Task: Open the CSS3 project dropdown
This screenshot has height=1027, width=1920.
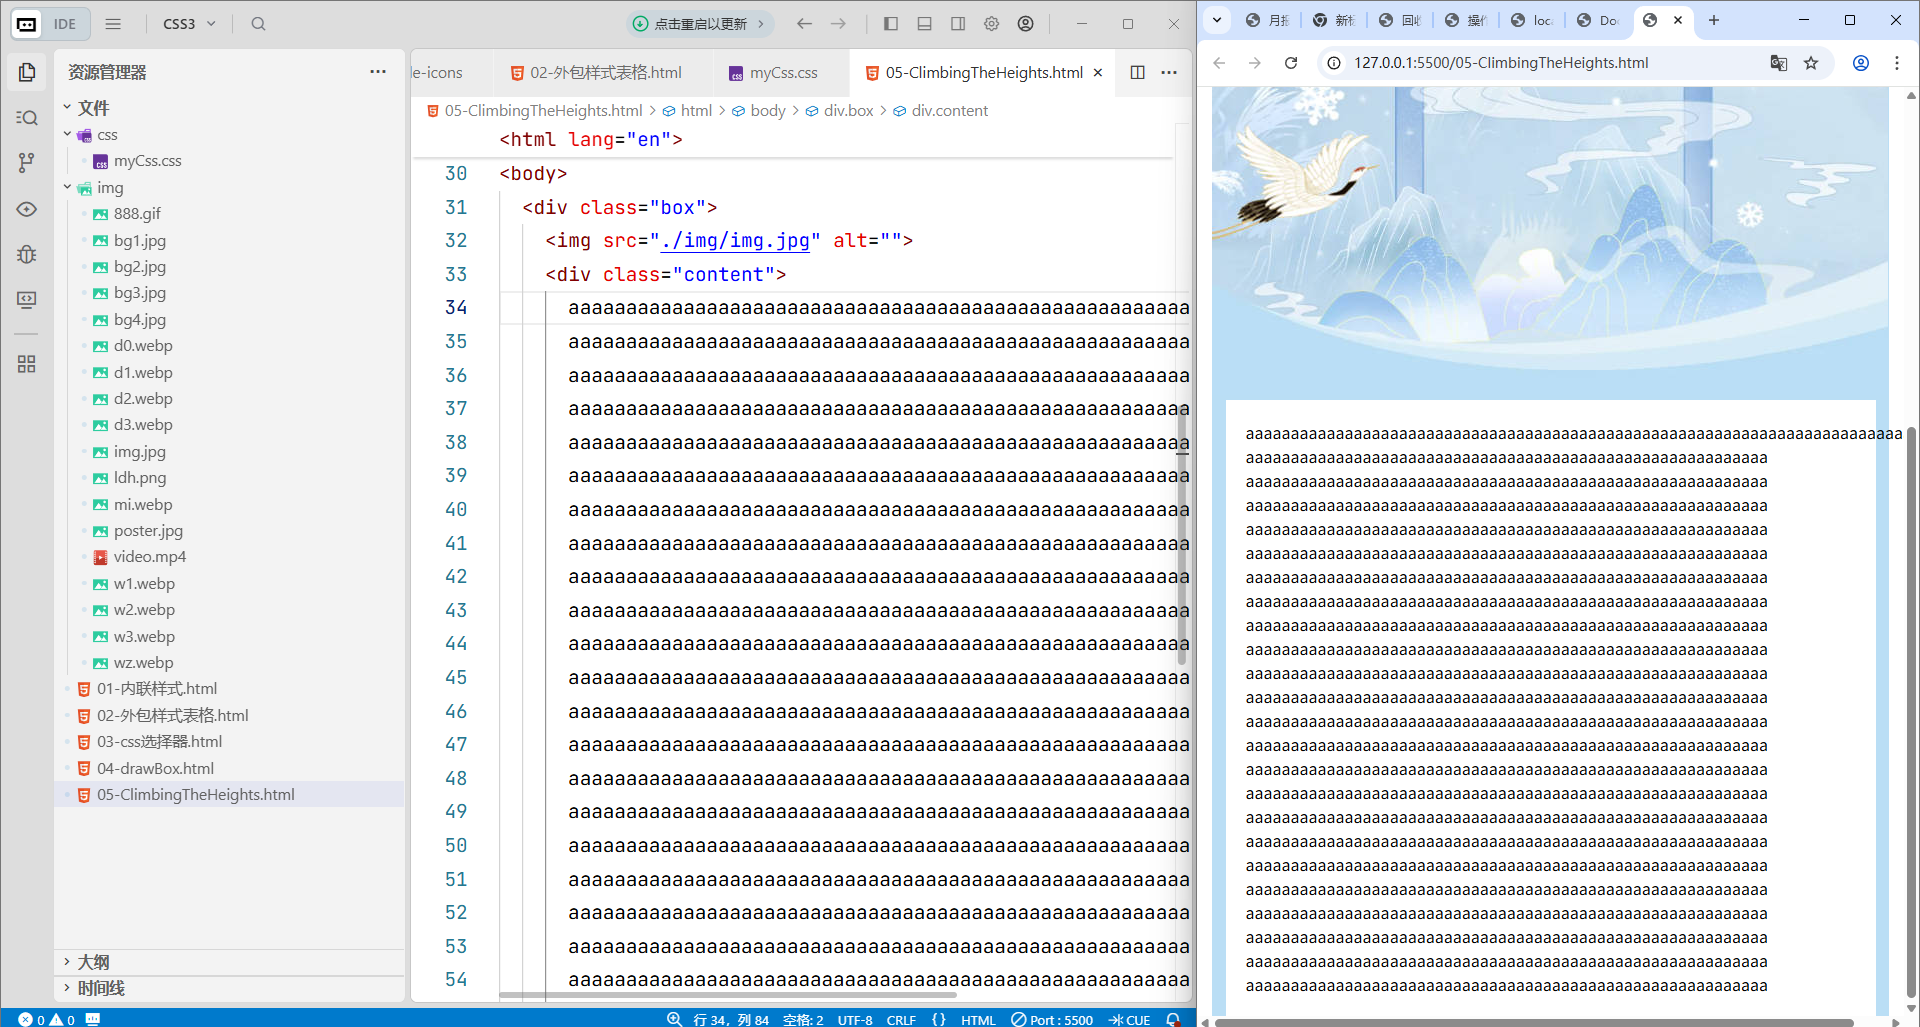Action: [x=189, y=24]
